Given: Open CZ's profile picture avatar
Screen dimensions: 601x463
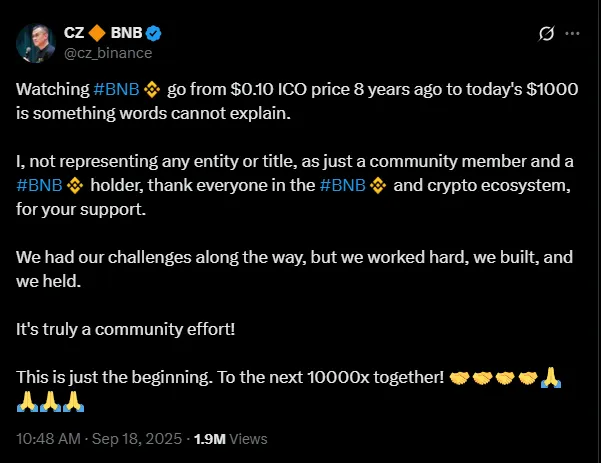Looking at the screenshot, I should (x=35, y=42).
